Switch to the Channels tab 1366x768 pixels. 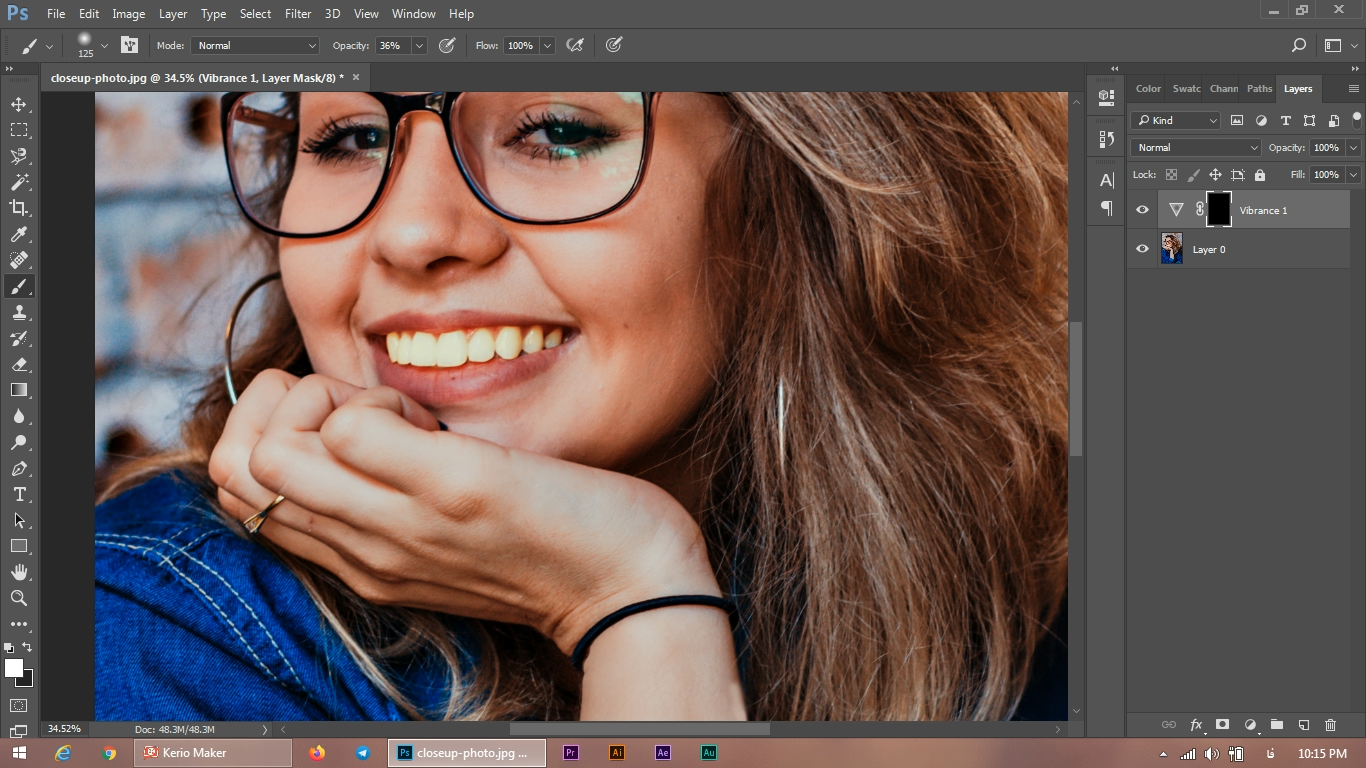click(1223, 88)
